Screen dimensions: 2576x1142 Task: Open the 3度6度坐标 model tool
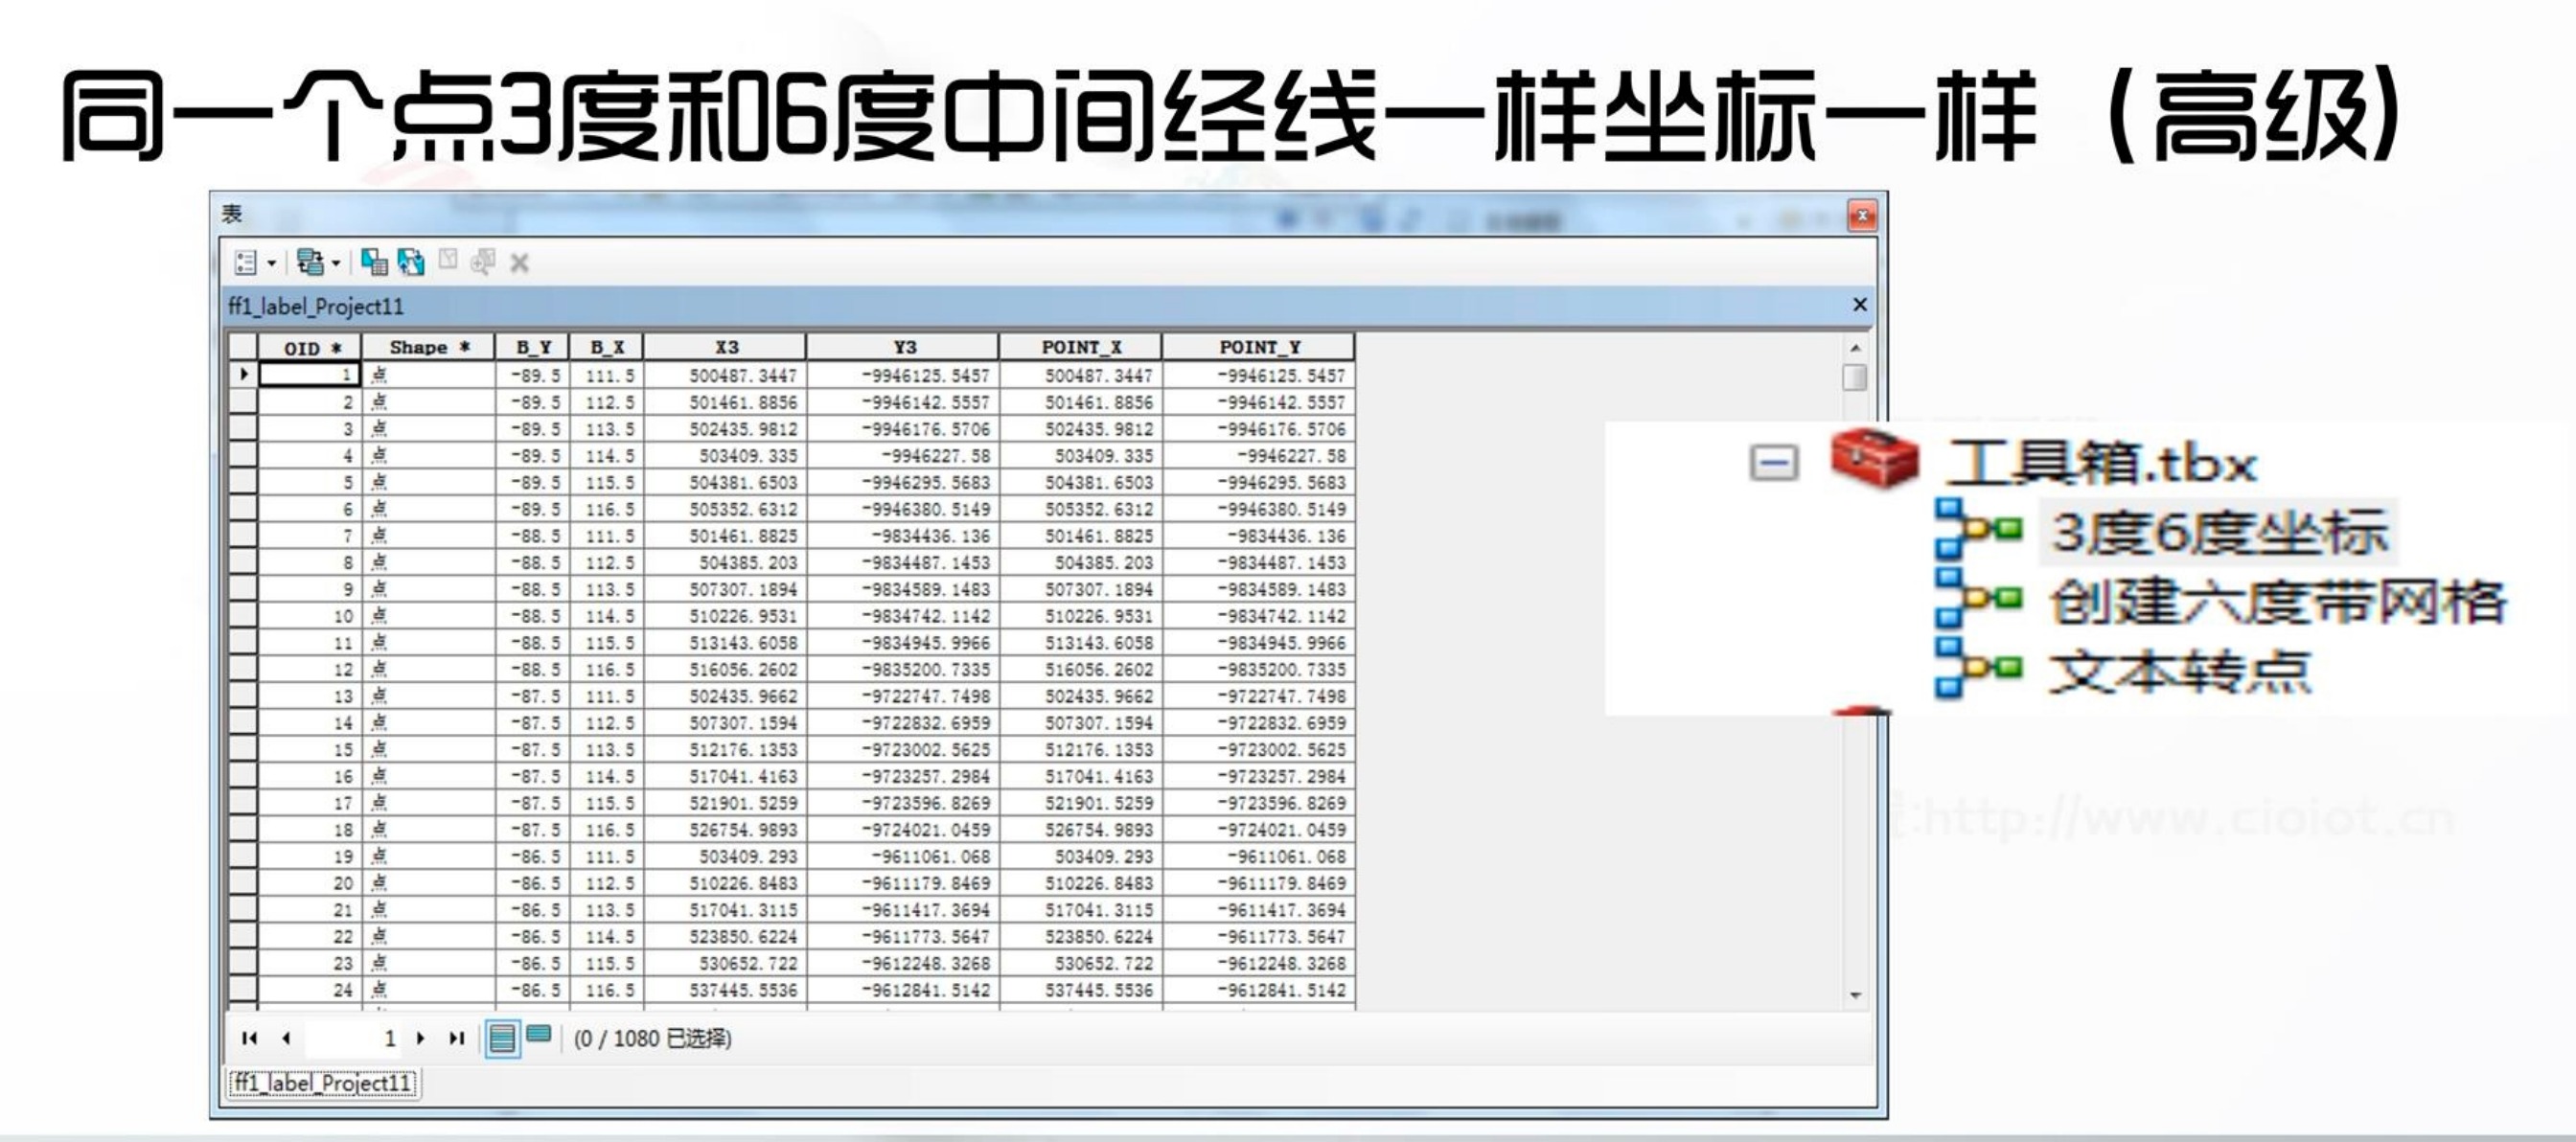coord(2219,532)
